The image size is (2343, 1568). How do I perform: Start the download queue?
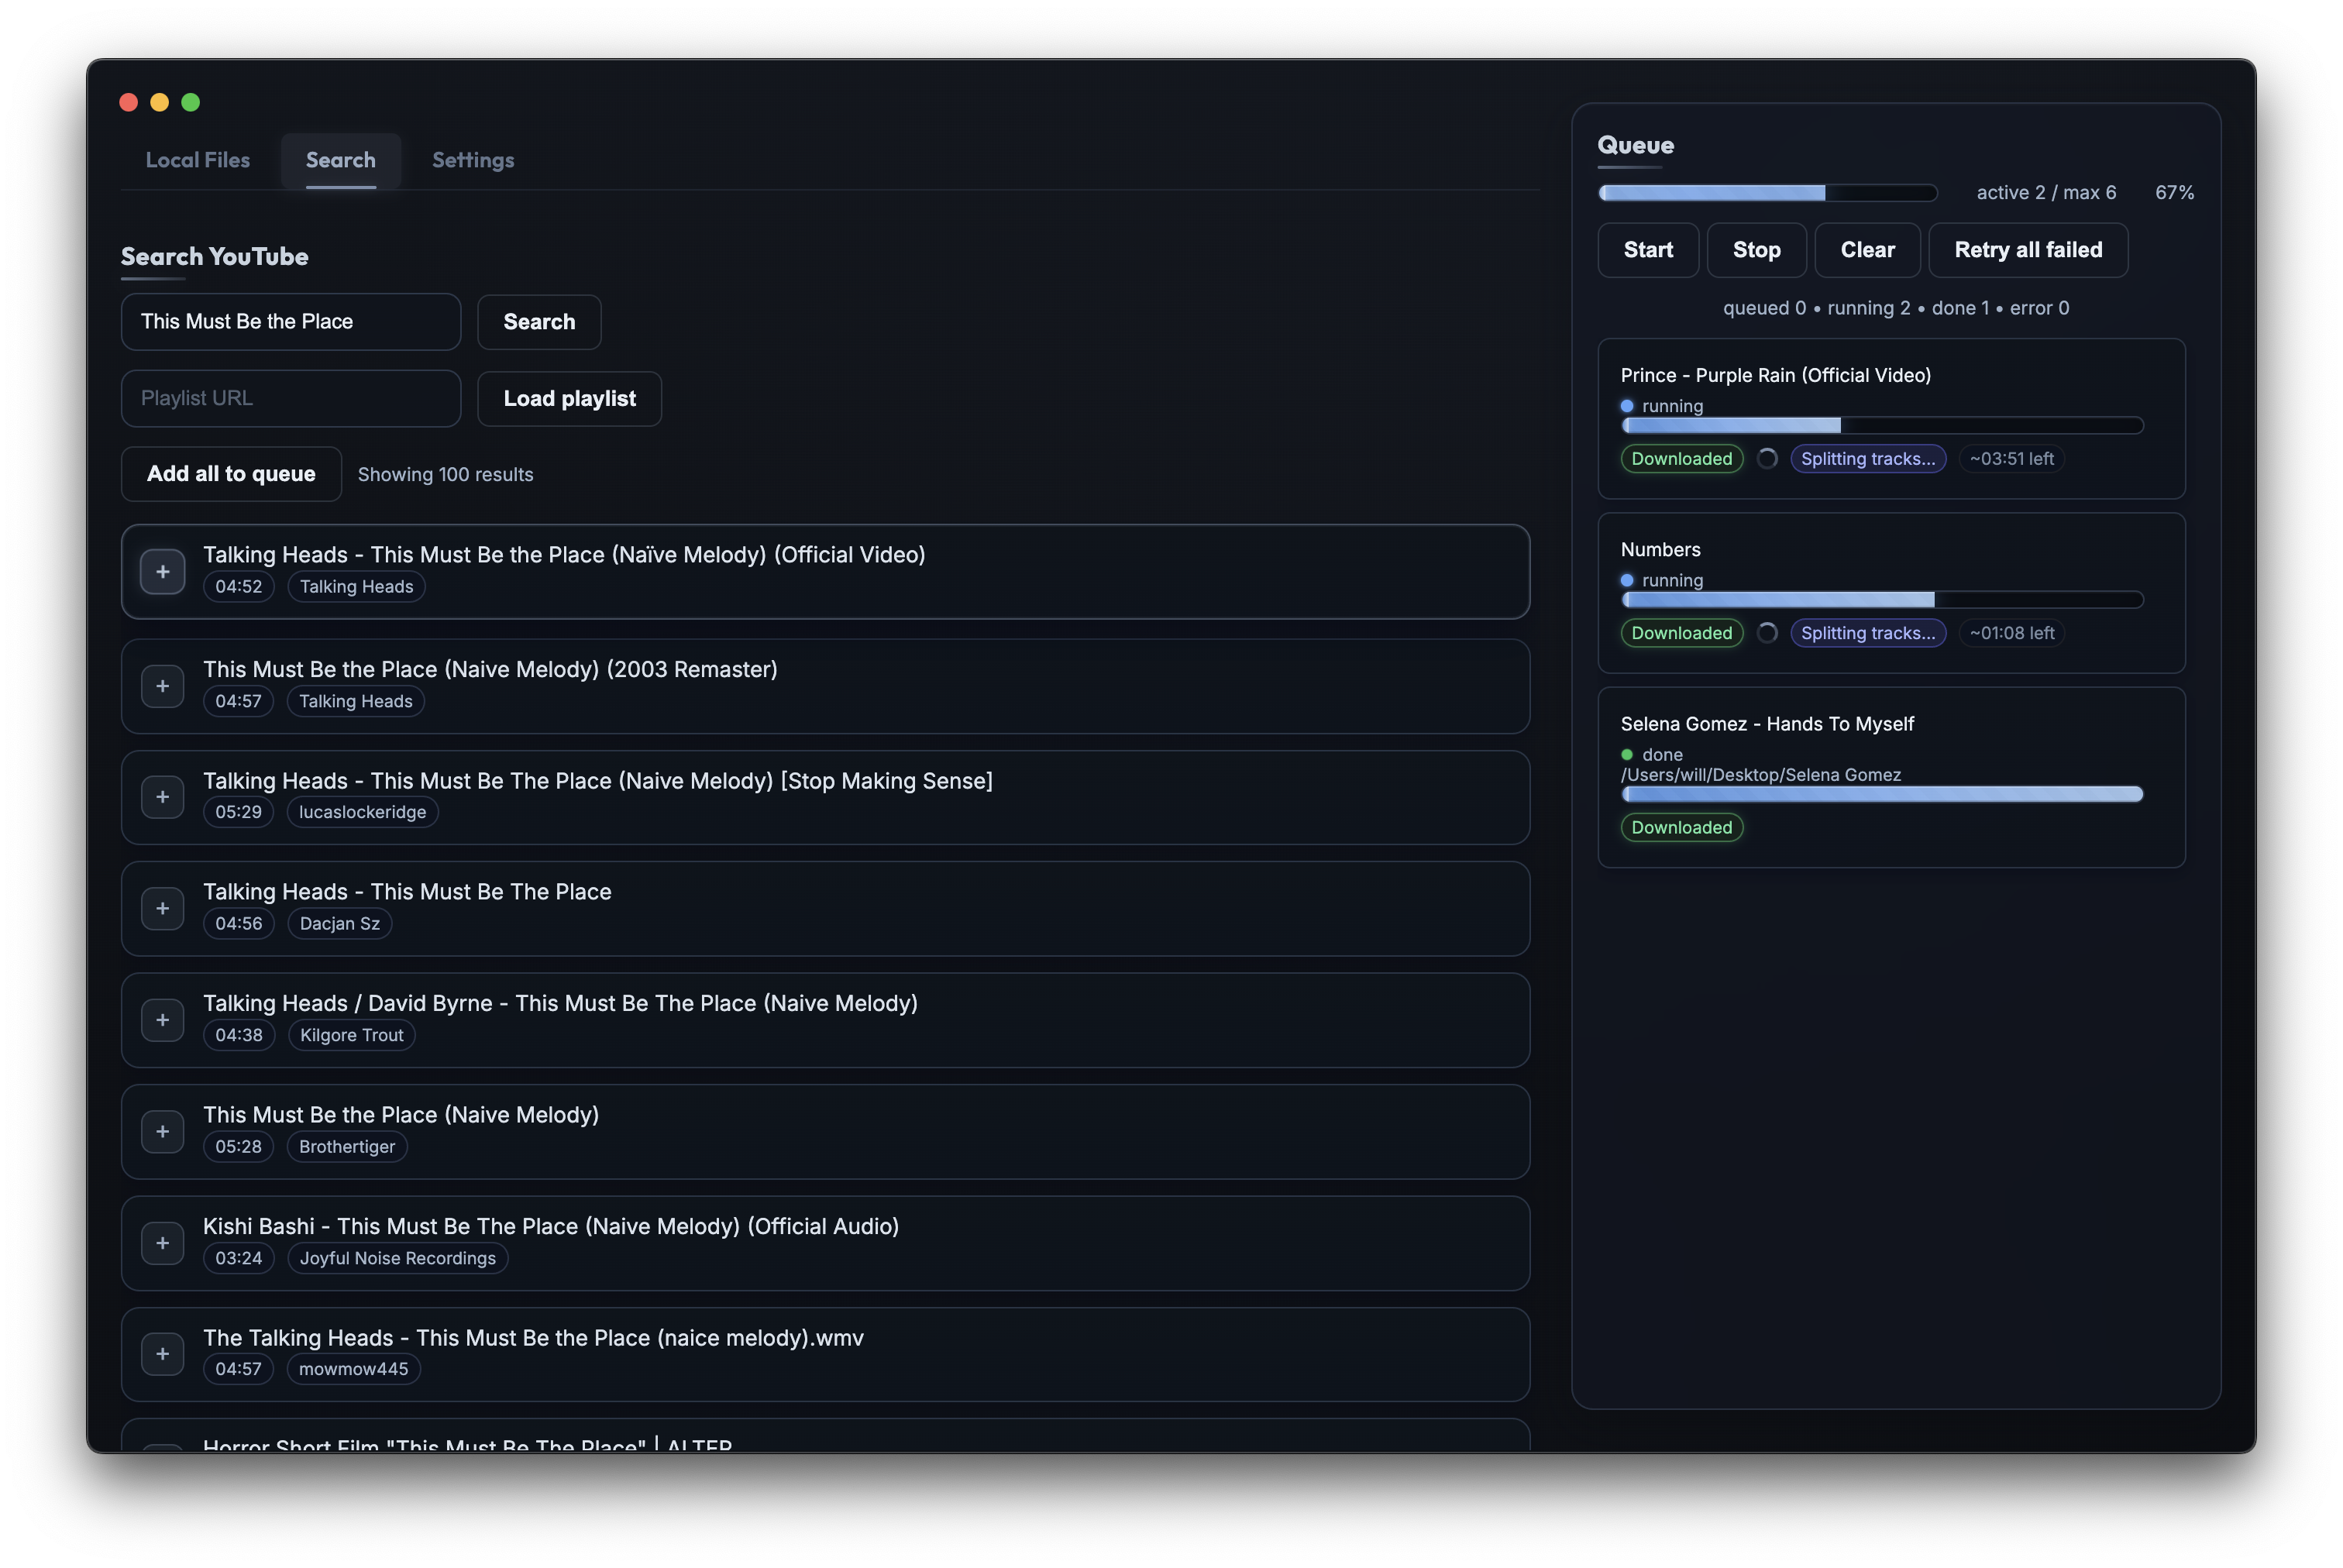coord(1647,250)
